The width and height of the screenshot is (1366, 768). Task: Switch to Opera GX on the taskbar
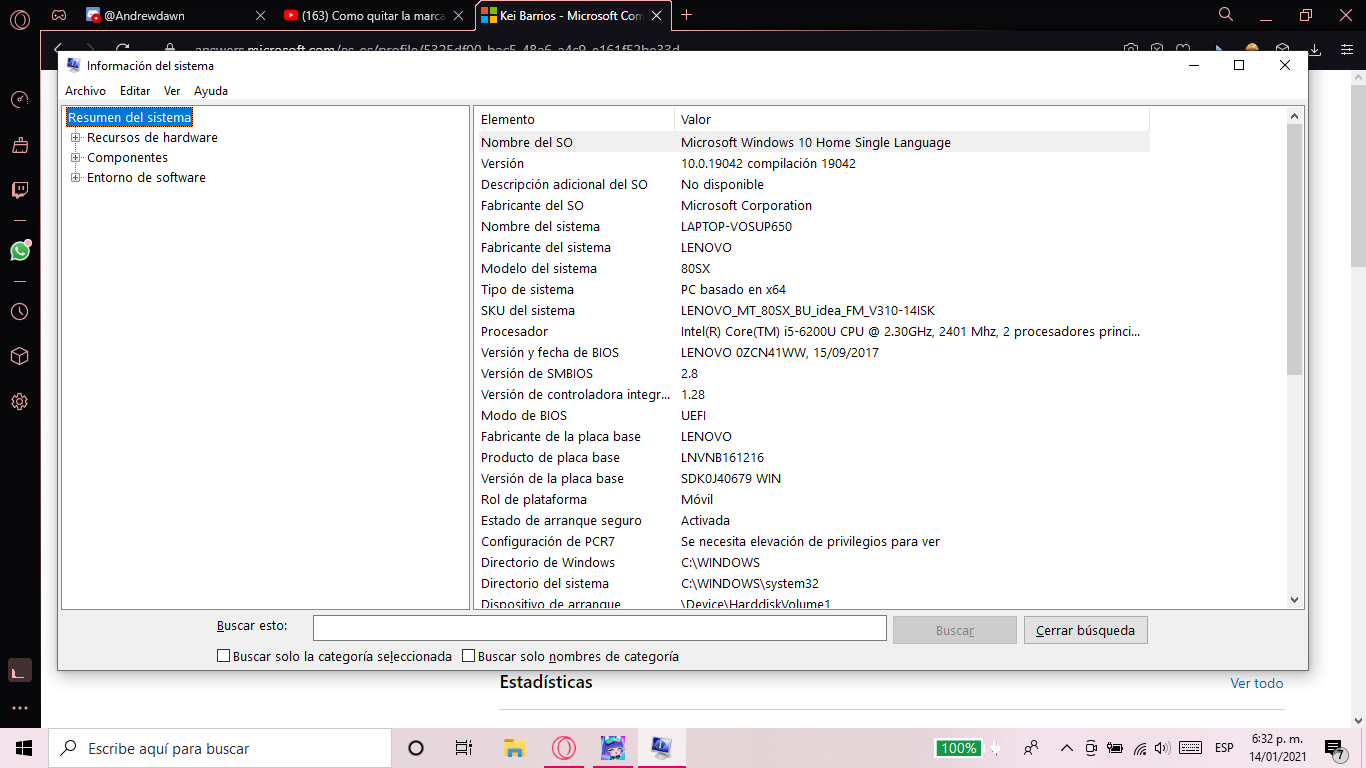(564, 748)
